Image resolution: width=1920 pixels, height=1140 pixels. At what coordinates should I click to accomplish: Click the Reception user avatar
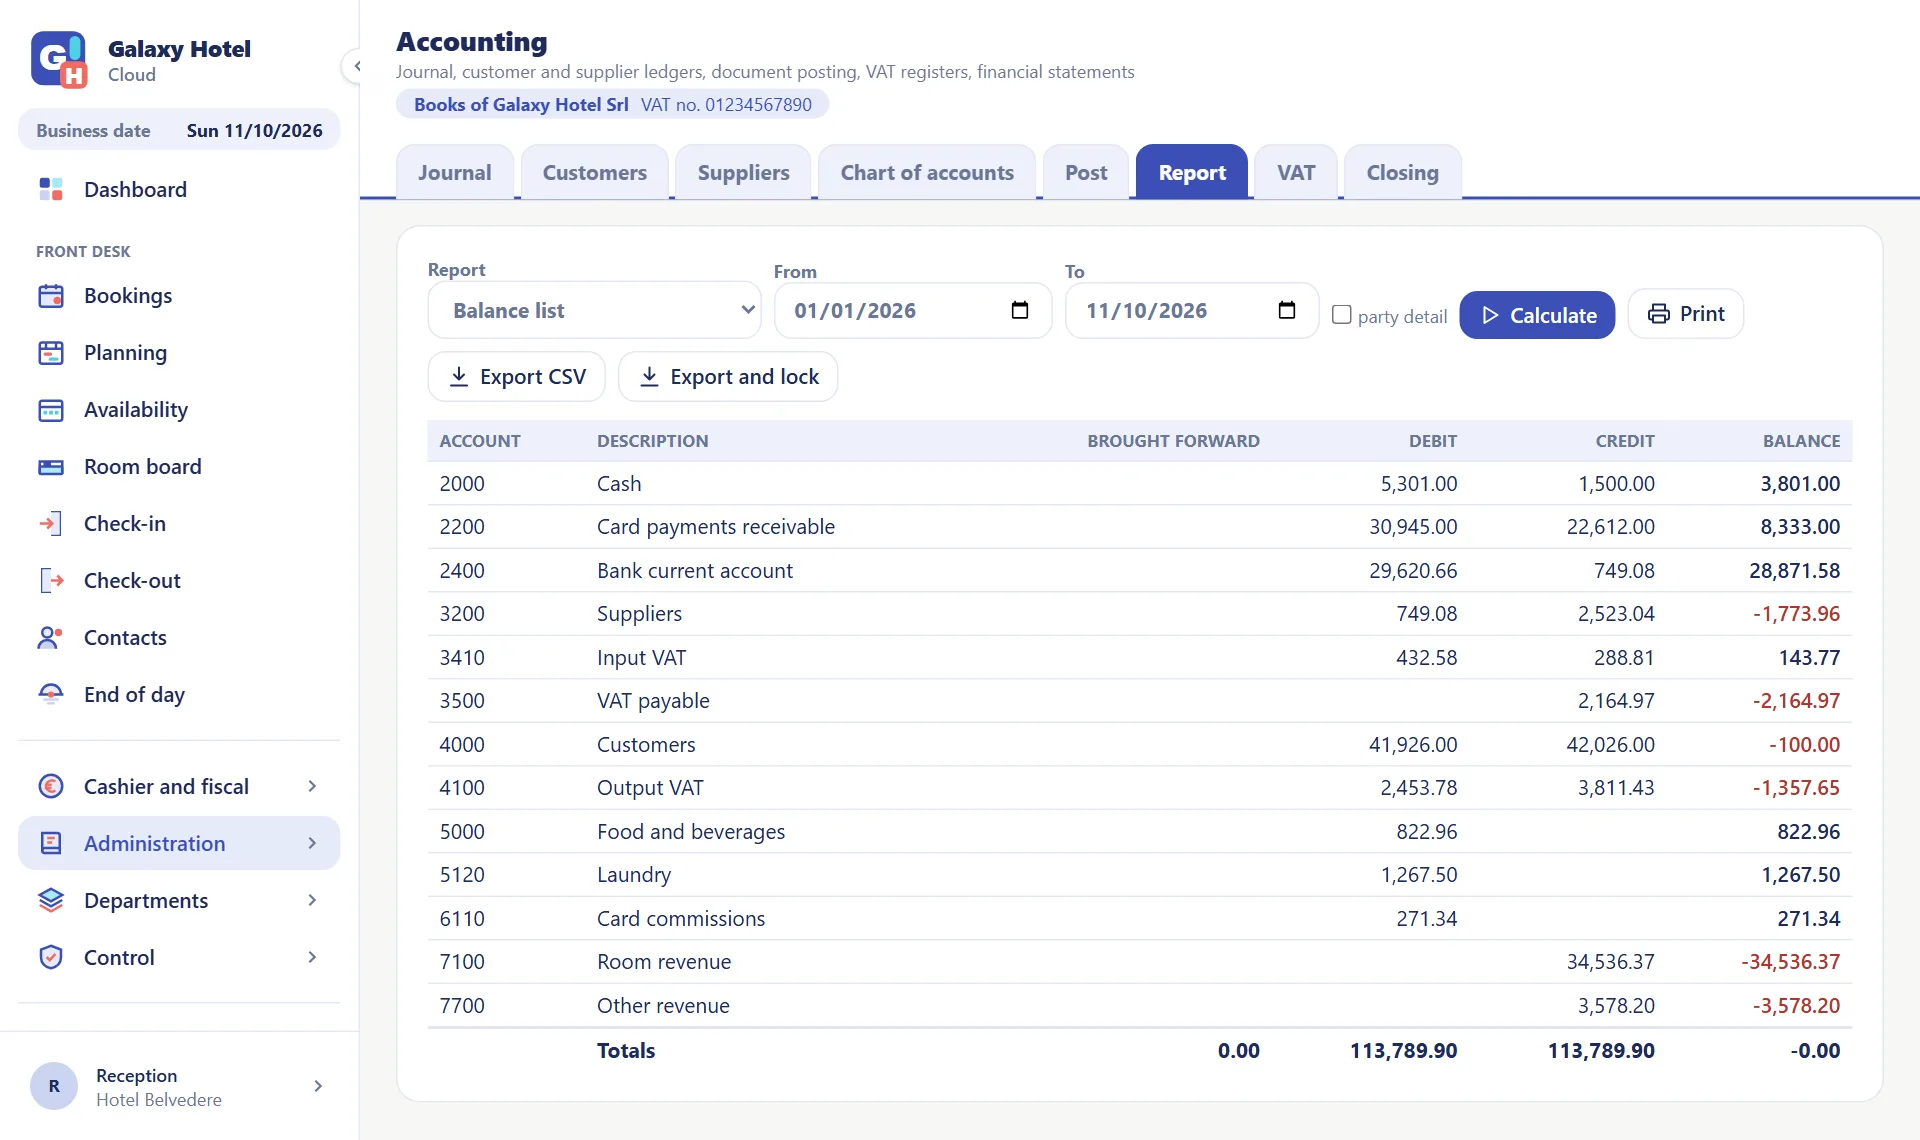(54, 1086)
